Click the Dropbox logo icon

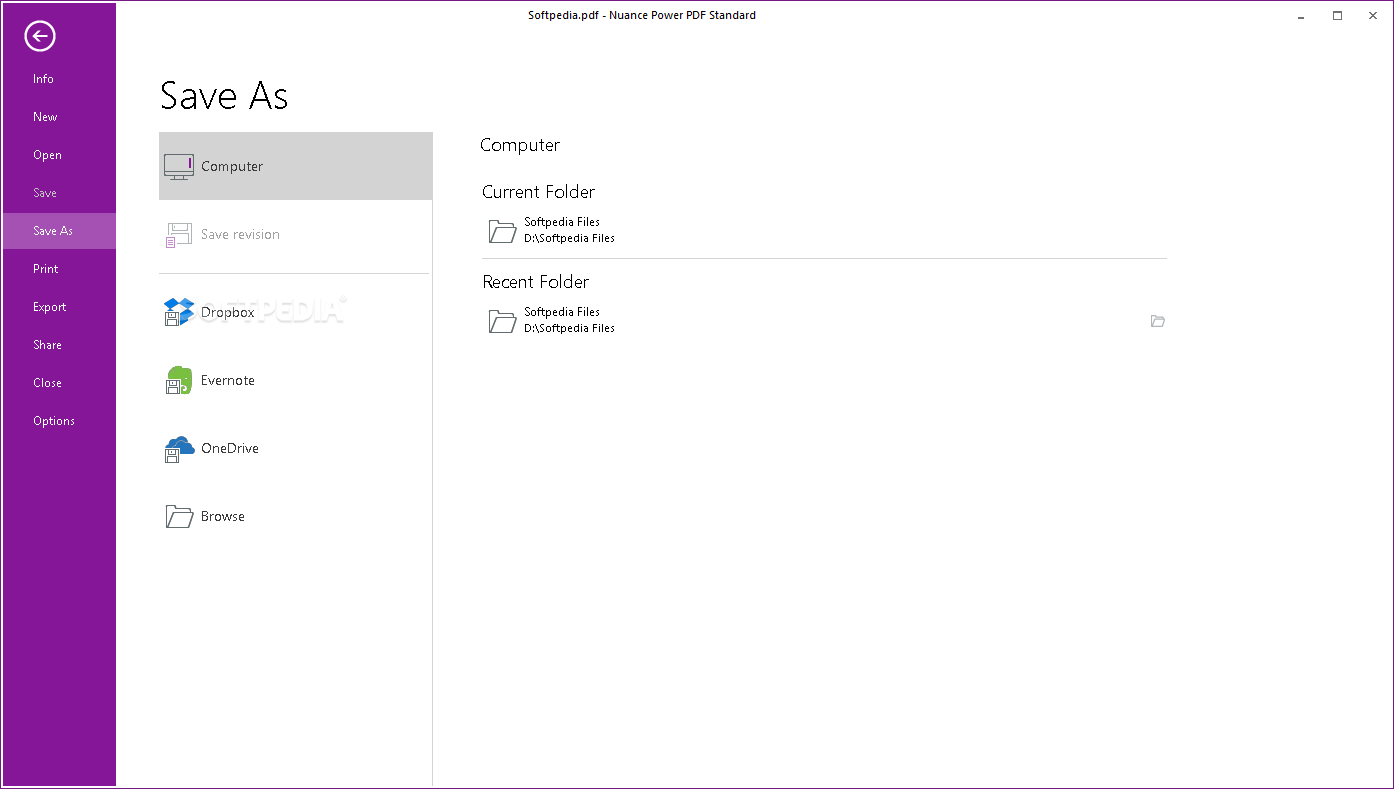pos(179,312)
